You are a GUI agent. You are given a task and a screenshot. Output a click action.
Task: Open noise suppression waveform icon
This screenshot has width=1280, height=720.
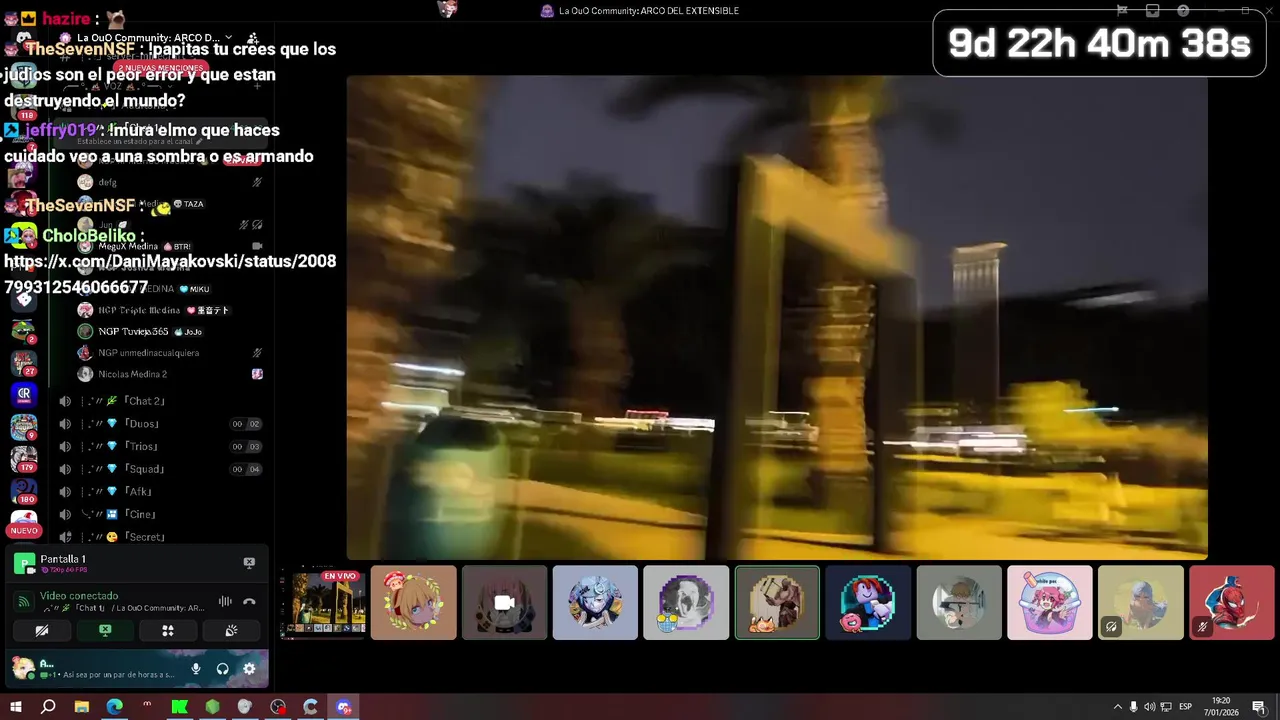(225, 601)
